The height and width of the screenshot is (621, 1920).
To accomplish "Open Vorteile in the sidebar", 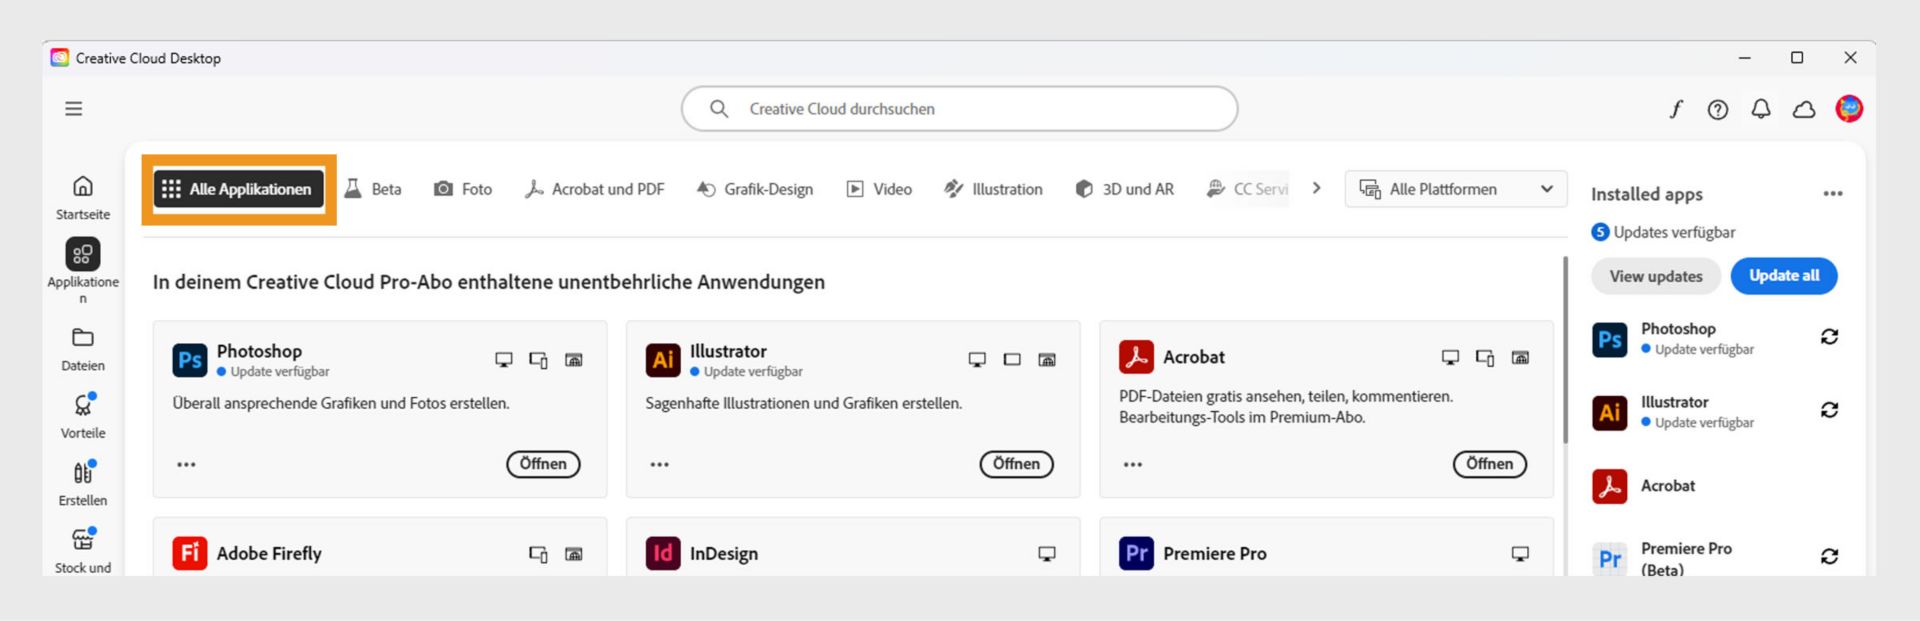I will [x=83, y=417].
